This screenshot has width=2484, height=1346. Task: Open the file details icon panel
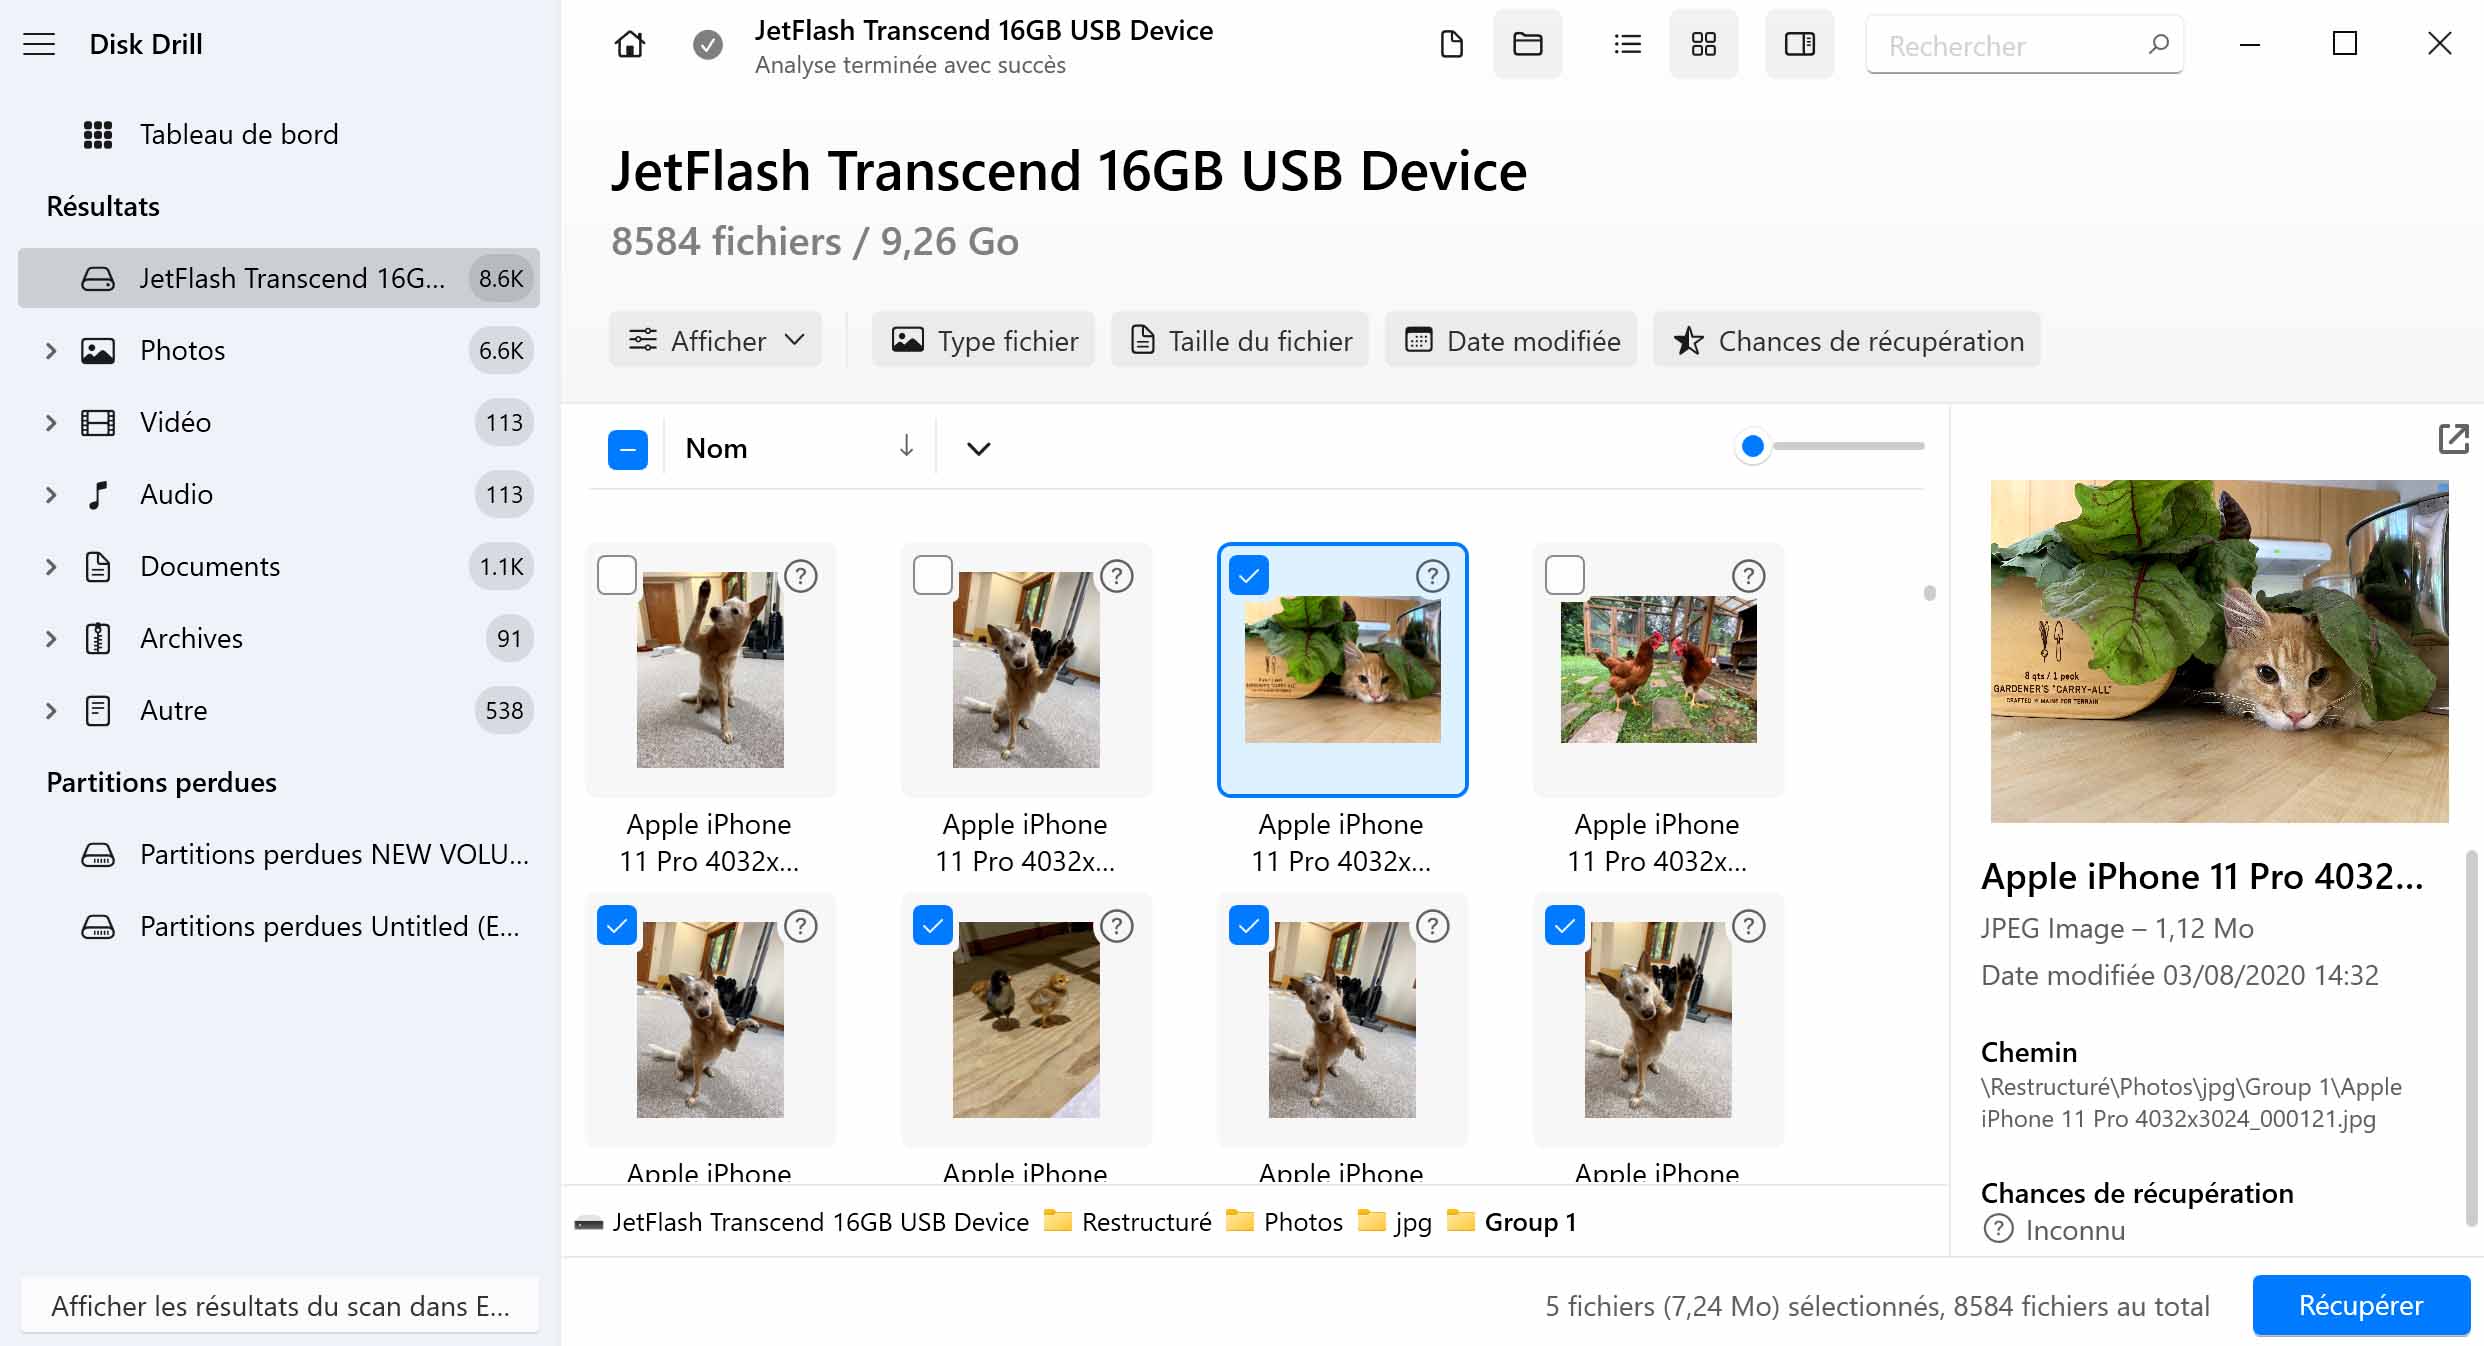(1801, 45)
